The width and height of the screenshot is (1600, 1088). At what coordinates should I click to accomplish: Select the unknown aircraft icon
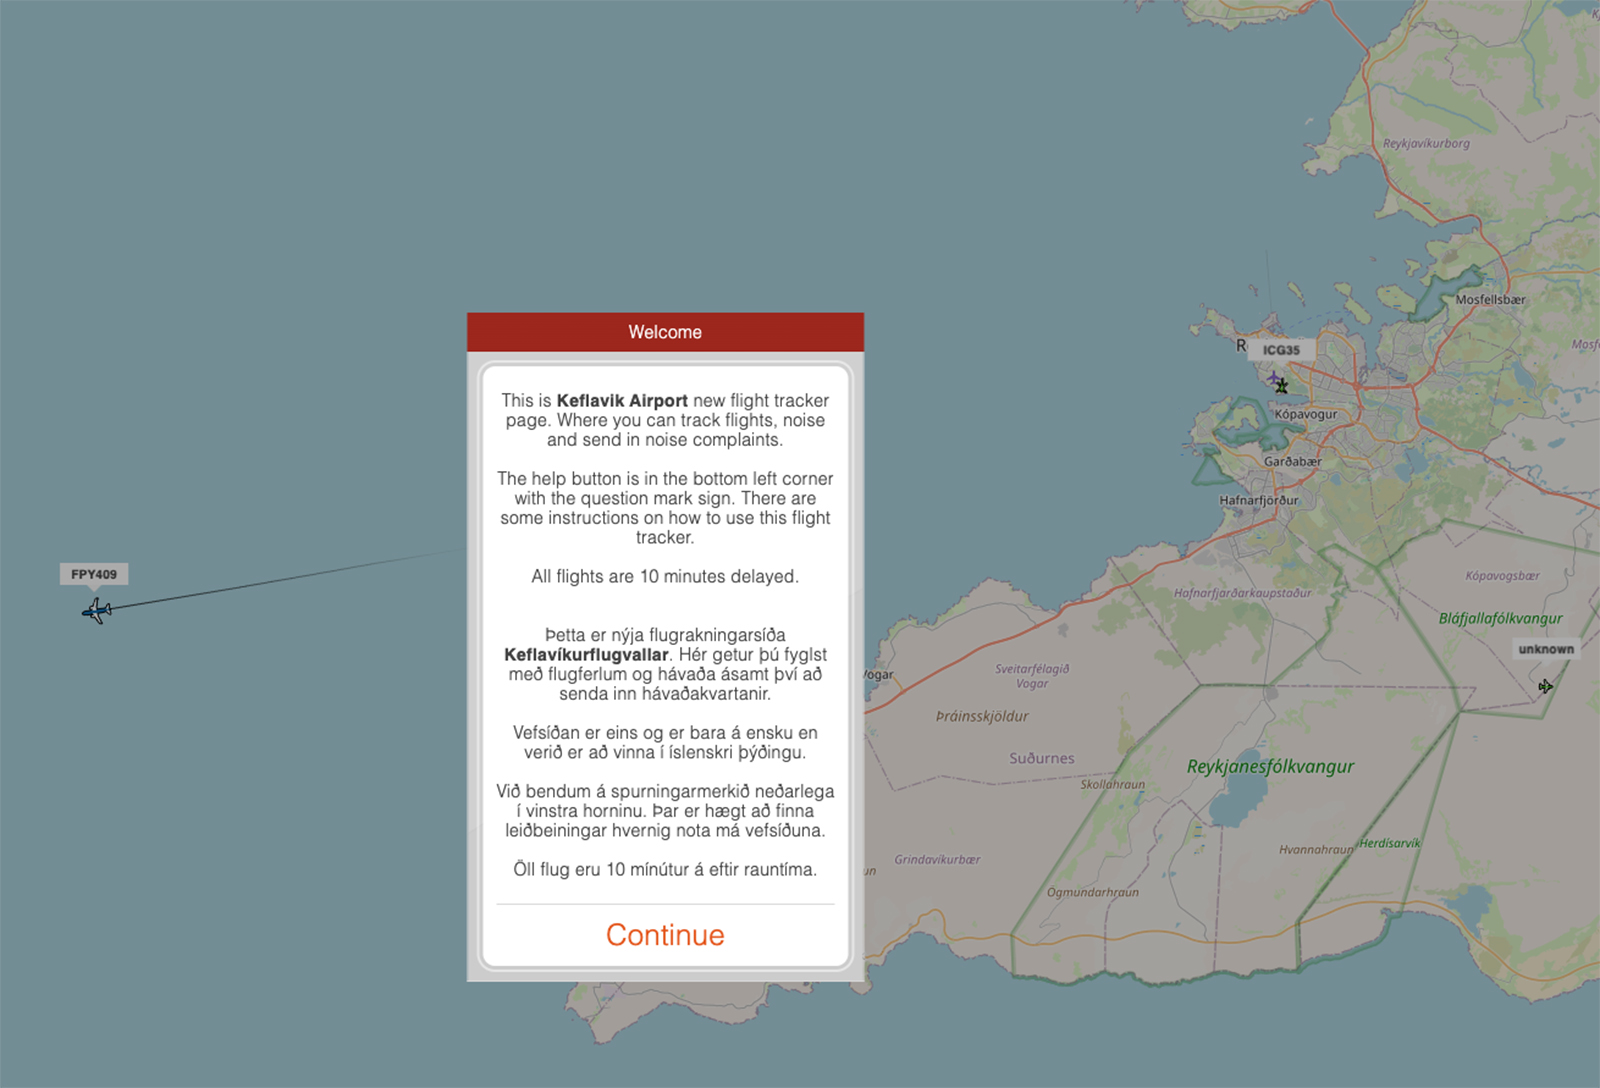point(1546,686)
